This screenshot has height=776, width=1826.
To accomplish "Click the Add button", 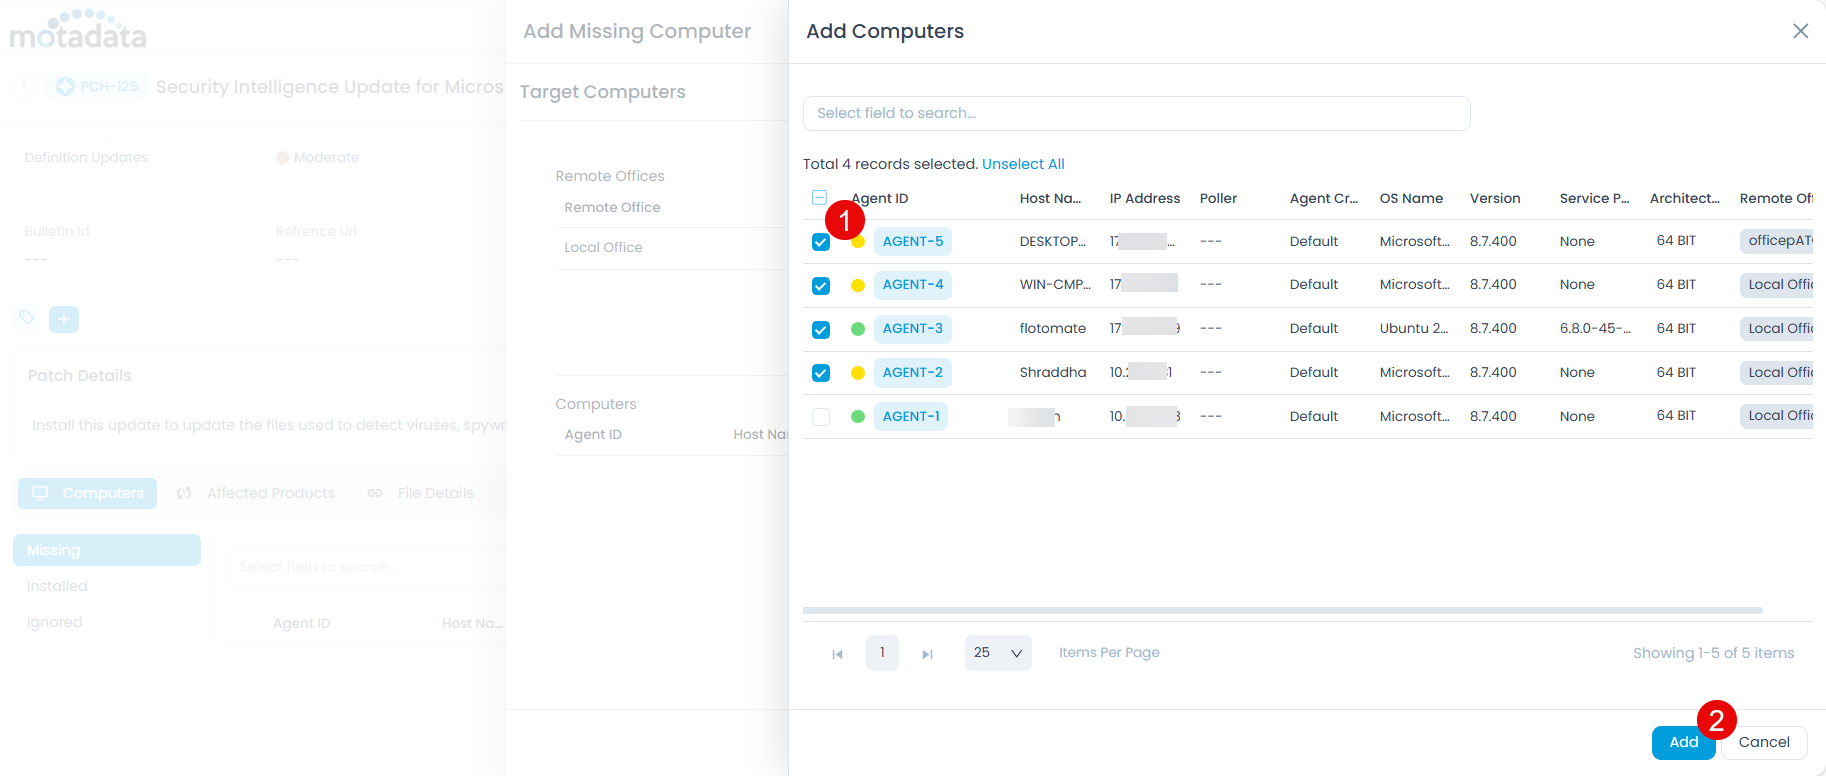I will coord(1684,742).
